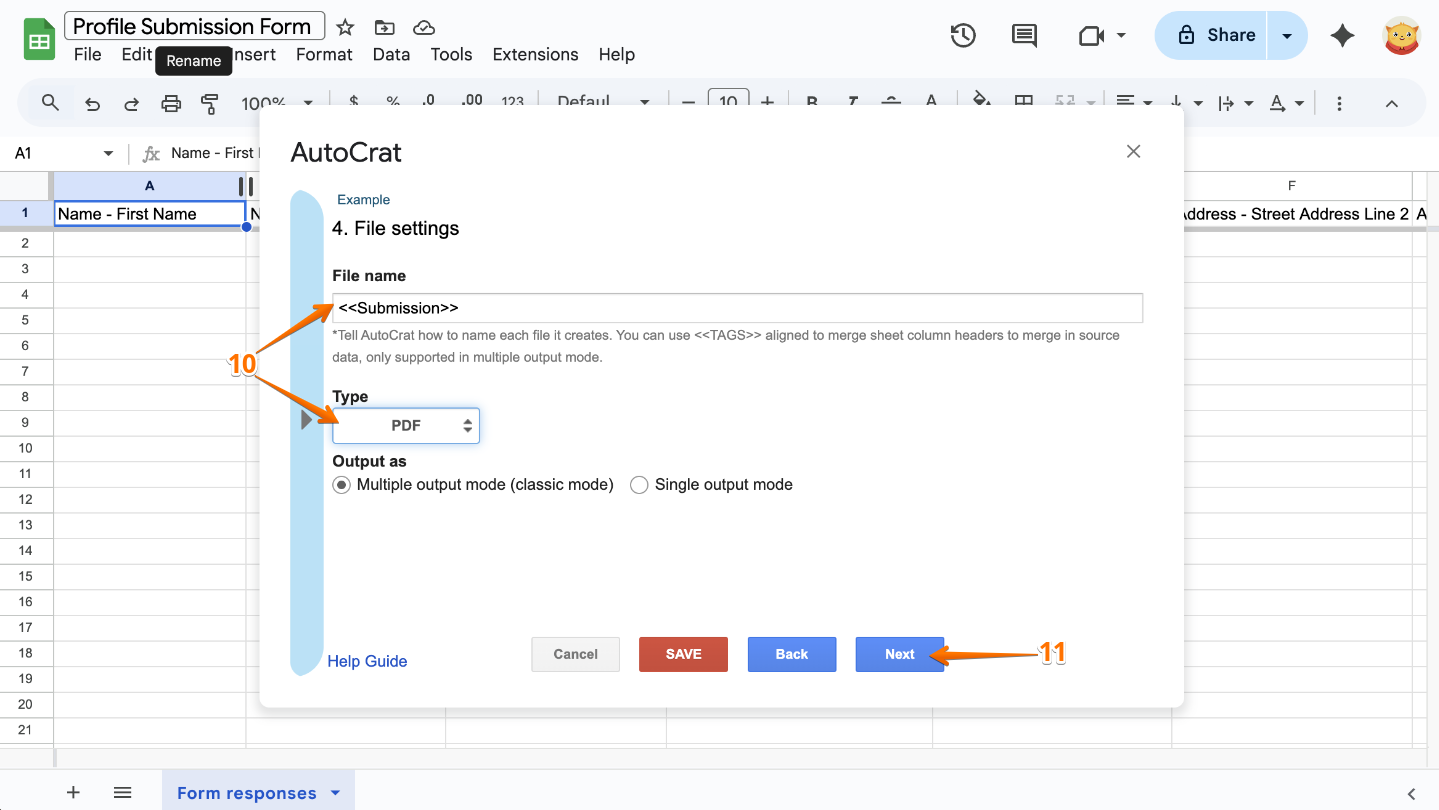Open the Extensions menu

[535, 54]
